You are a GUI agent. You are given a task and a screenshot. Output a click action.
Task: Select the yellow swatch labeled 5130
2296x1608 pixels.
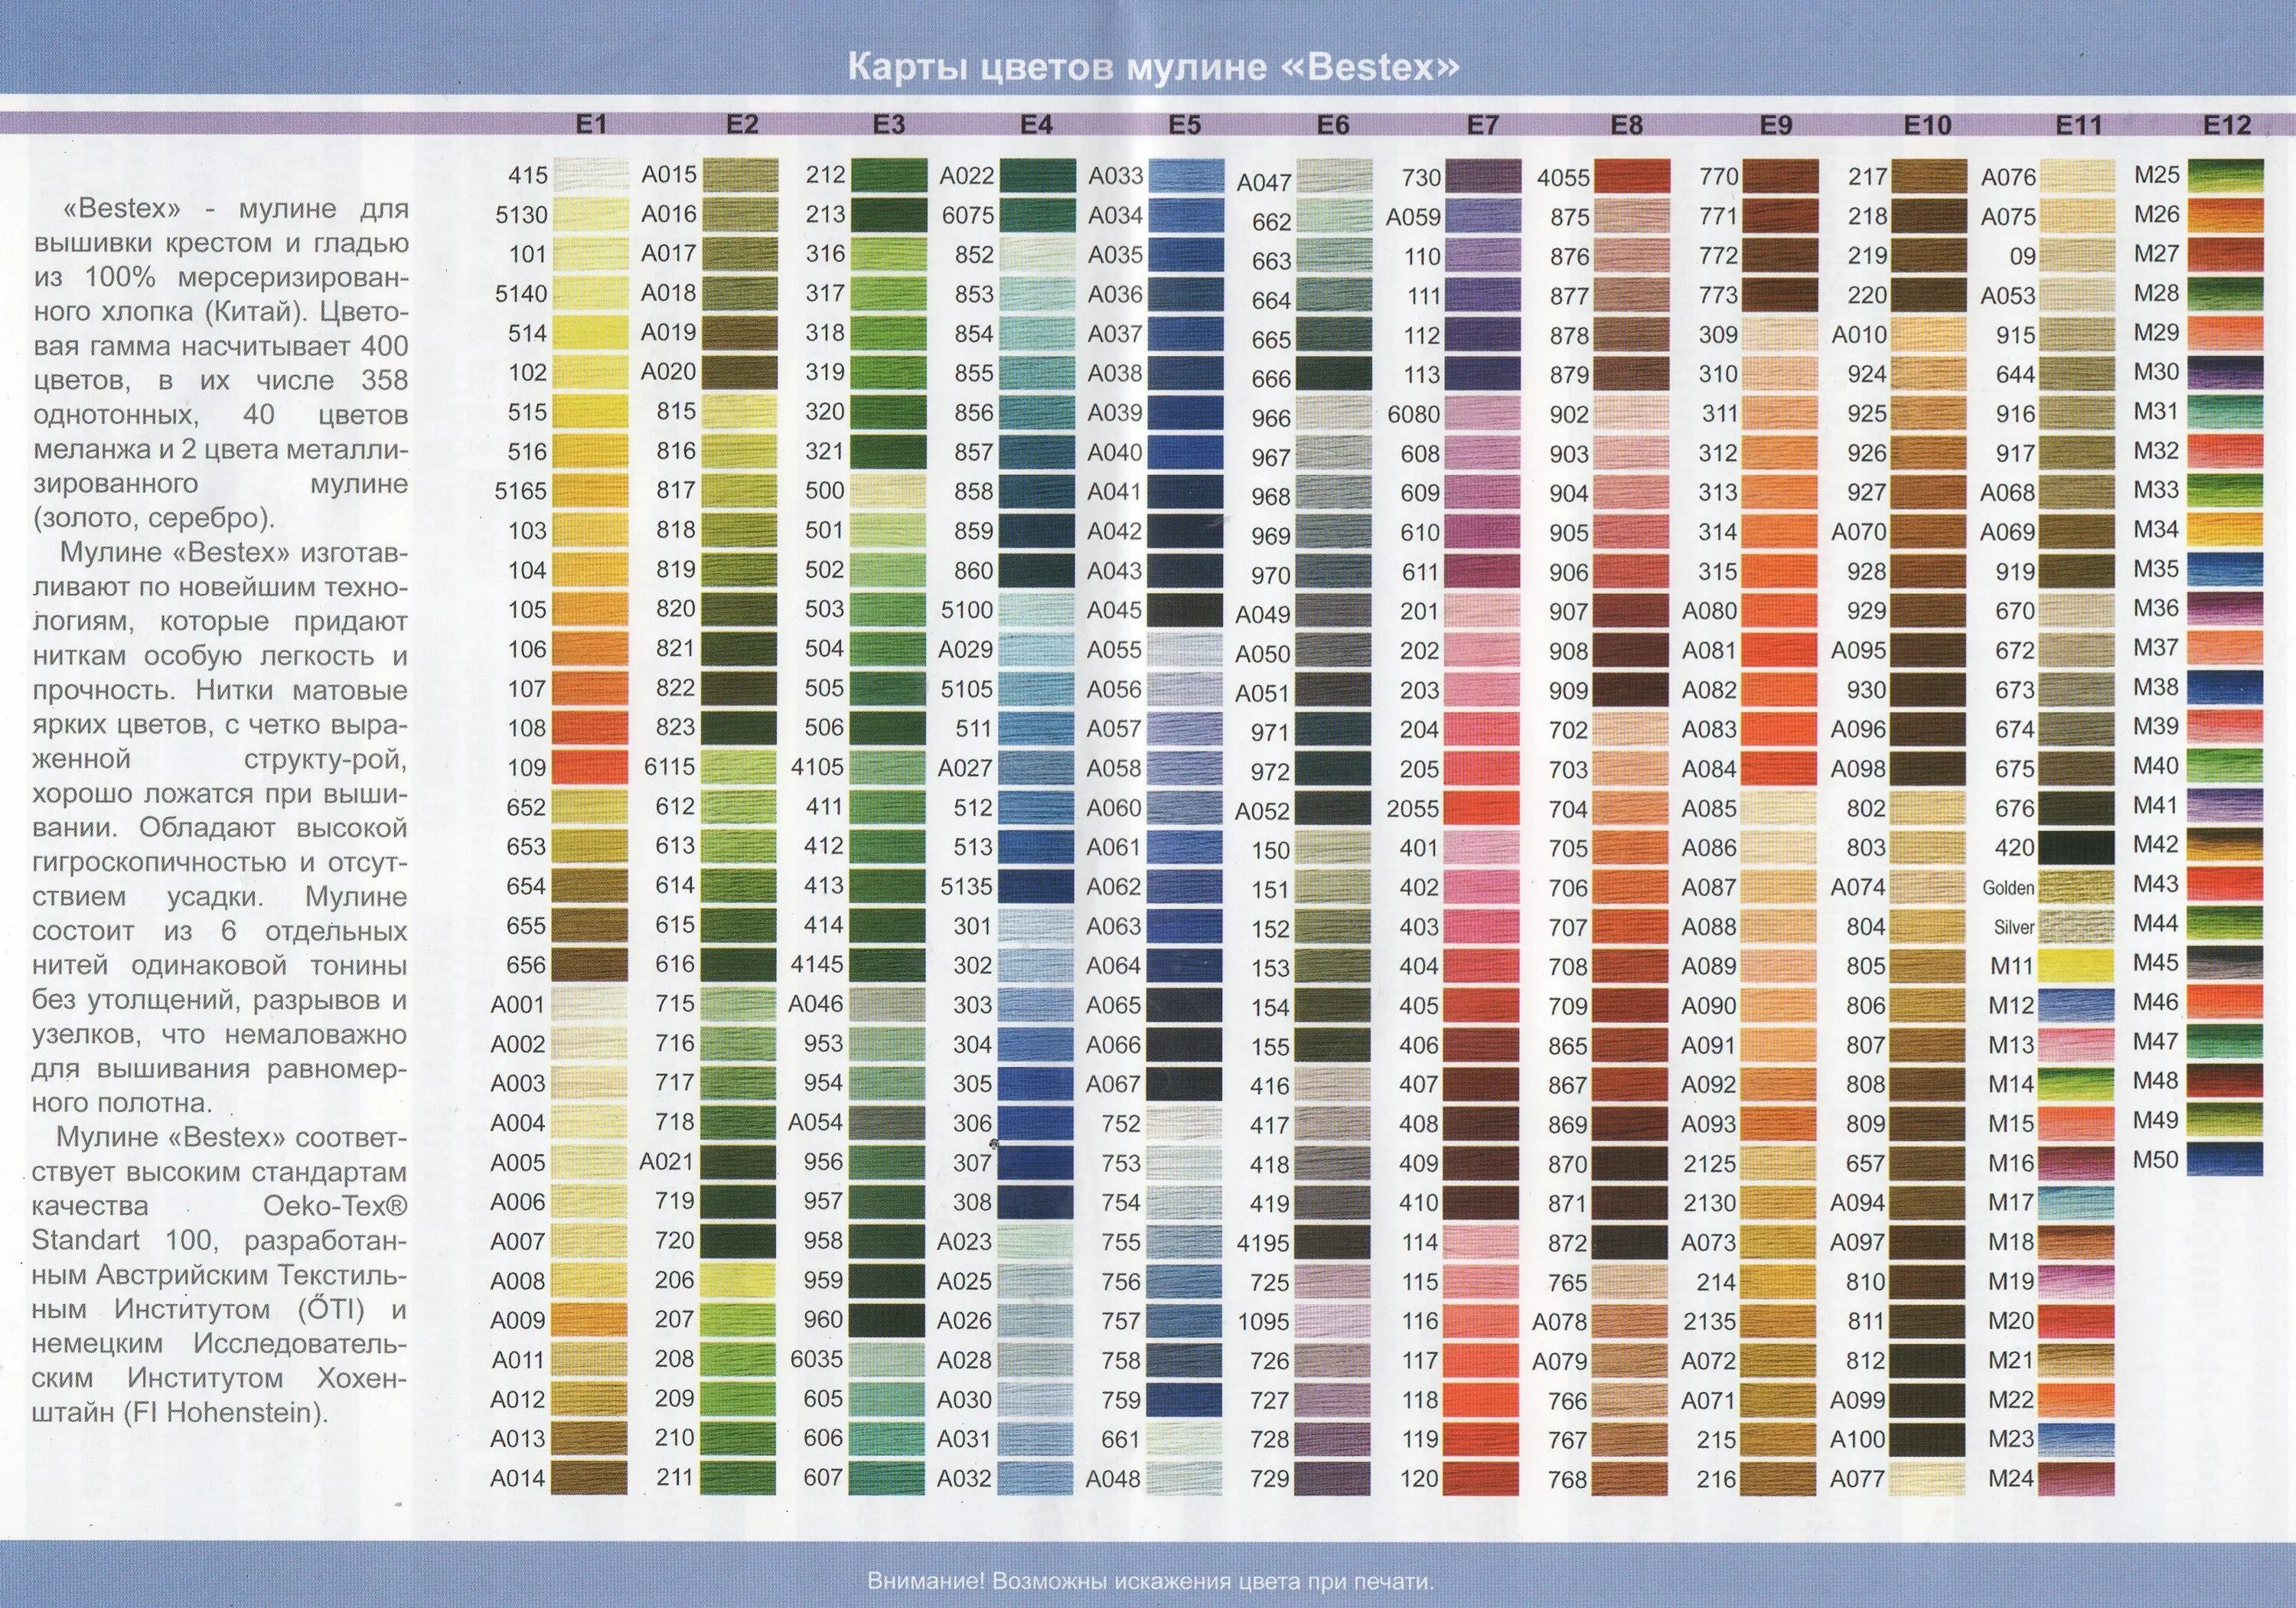(x=591, y=214)
